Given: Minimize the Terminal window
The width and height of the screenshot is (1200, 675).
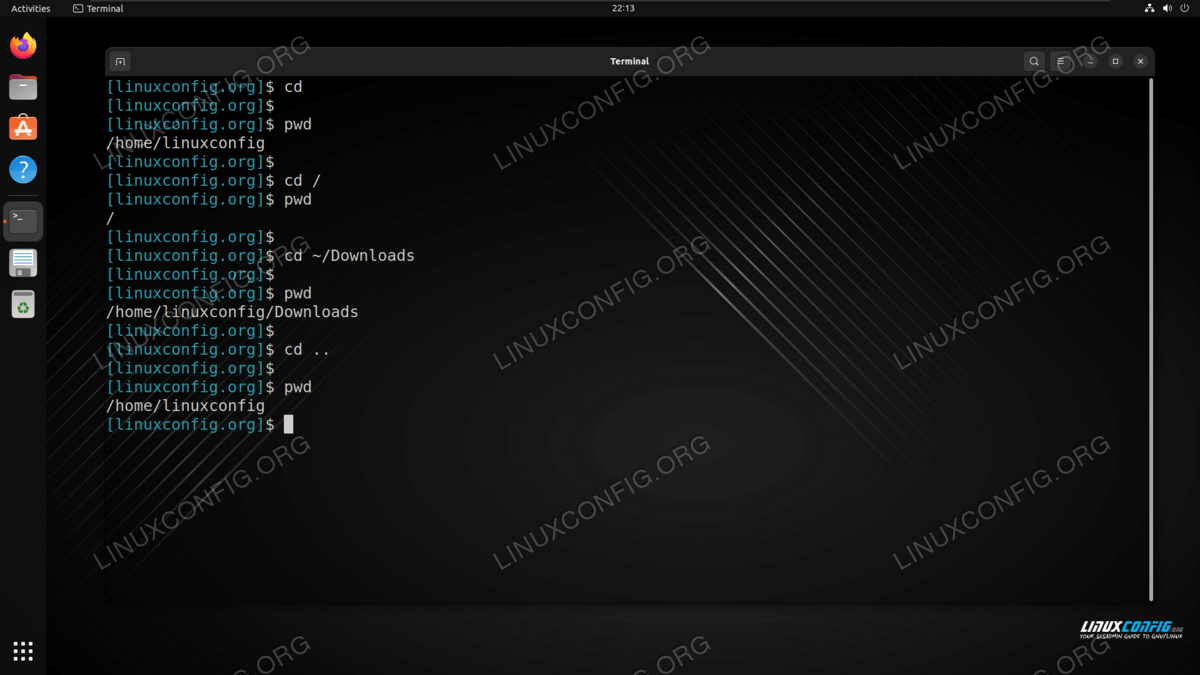Looking at the screenshot, I should (x=1090, y=61).
